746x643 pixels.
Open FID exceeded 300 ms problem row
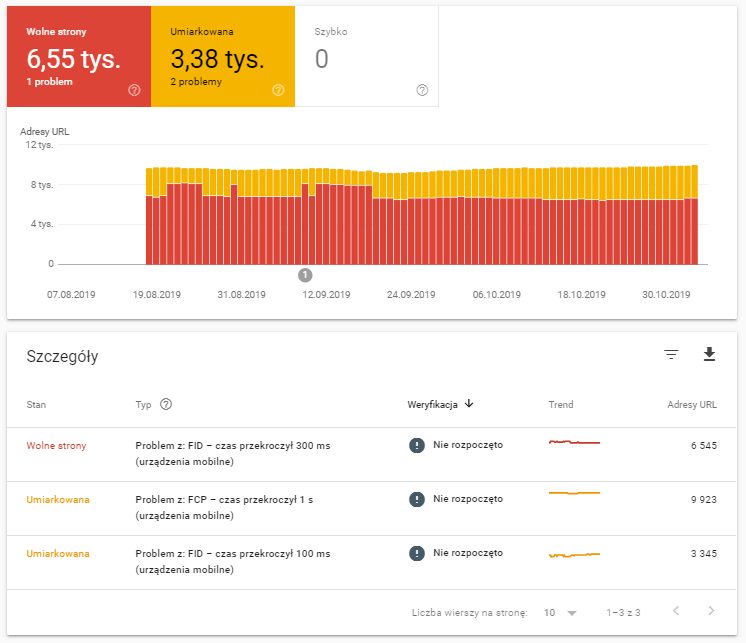tap(232, 453)
